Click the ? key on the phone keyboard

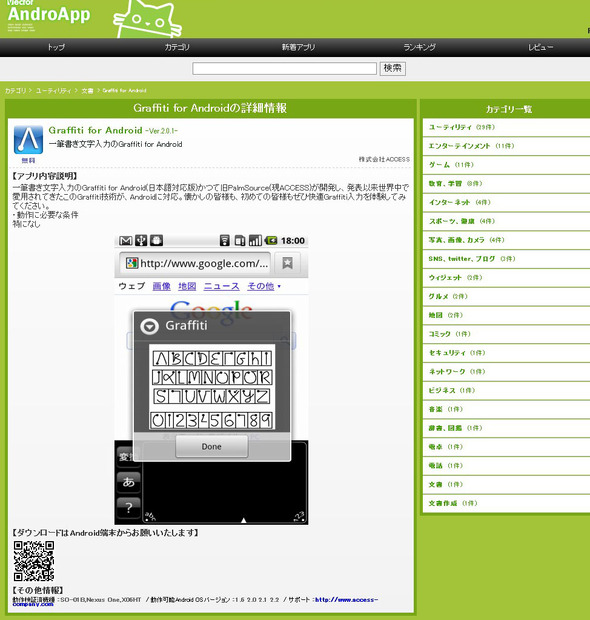[x=129, y=507]
